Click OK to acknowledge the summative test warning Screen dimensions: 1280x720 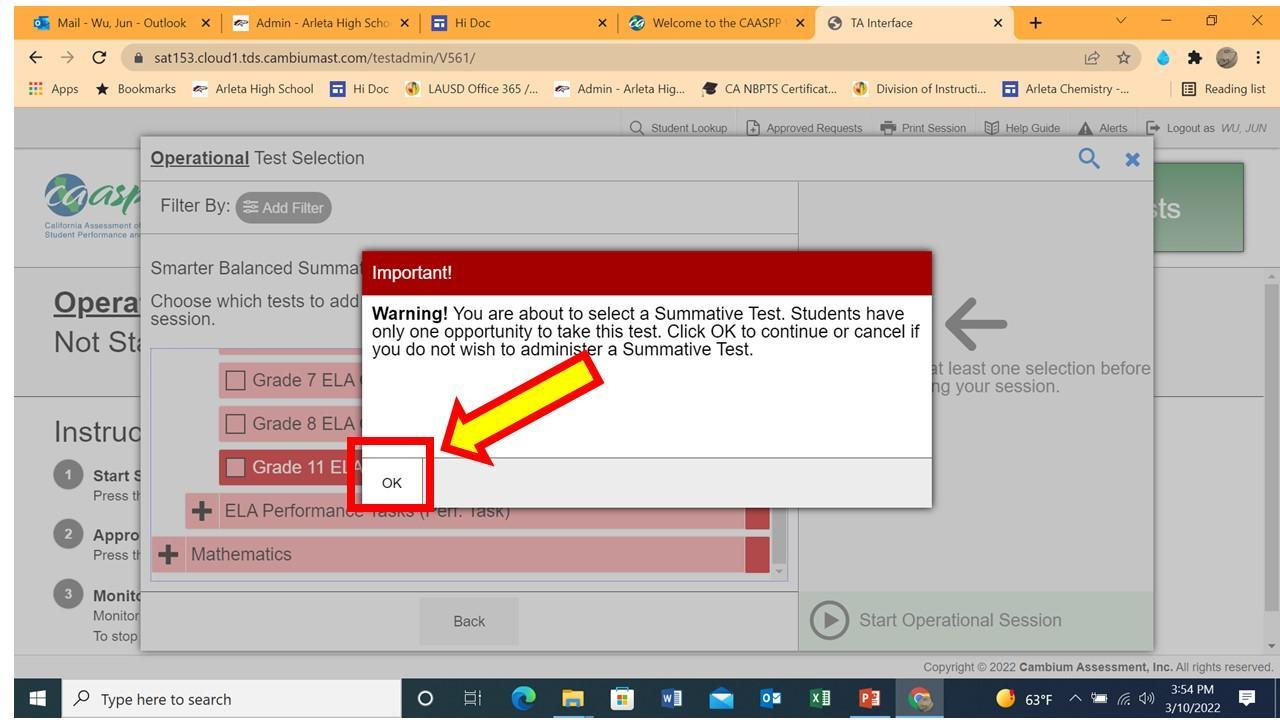[x=391, y=482]
